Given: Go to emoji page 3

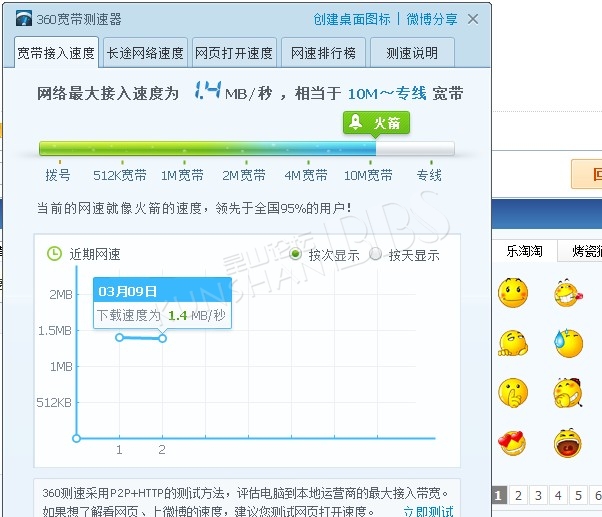Looking at the screenshot, I should click(x=538, y=495).
